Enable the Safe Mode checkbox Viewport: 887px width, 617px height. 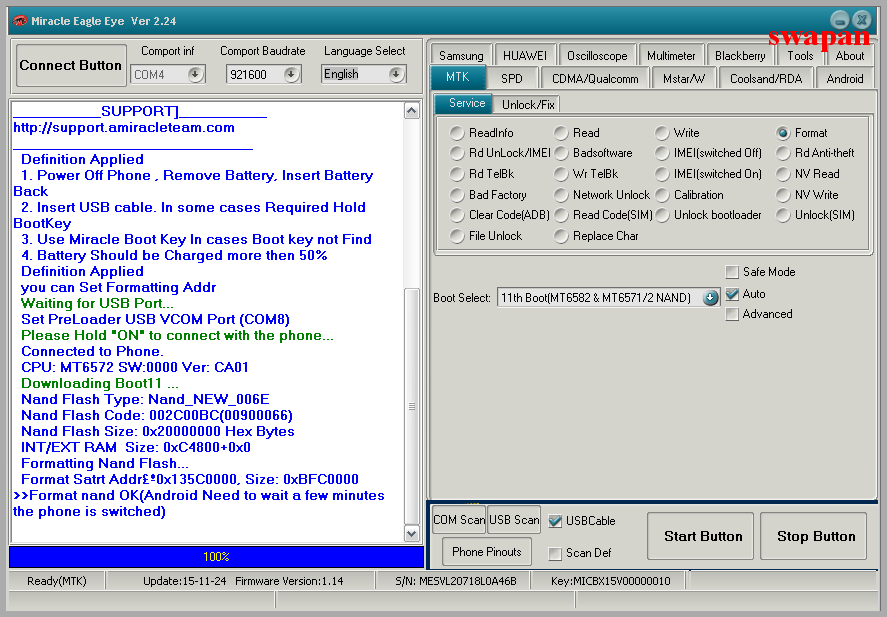click(x=732, y=272)
